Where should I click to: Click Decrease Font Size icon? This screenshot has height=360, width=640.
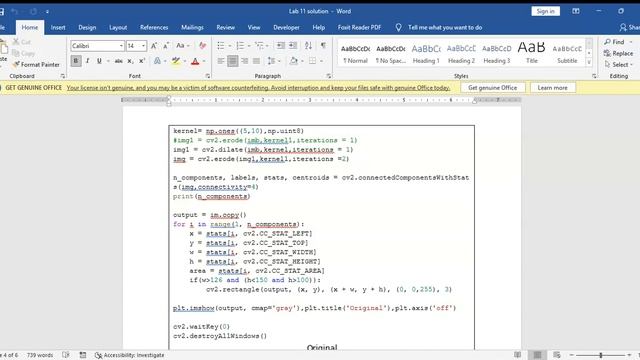tap(166, 46)
